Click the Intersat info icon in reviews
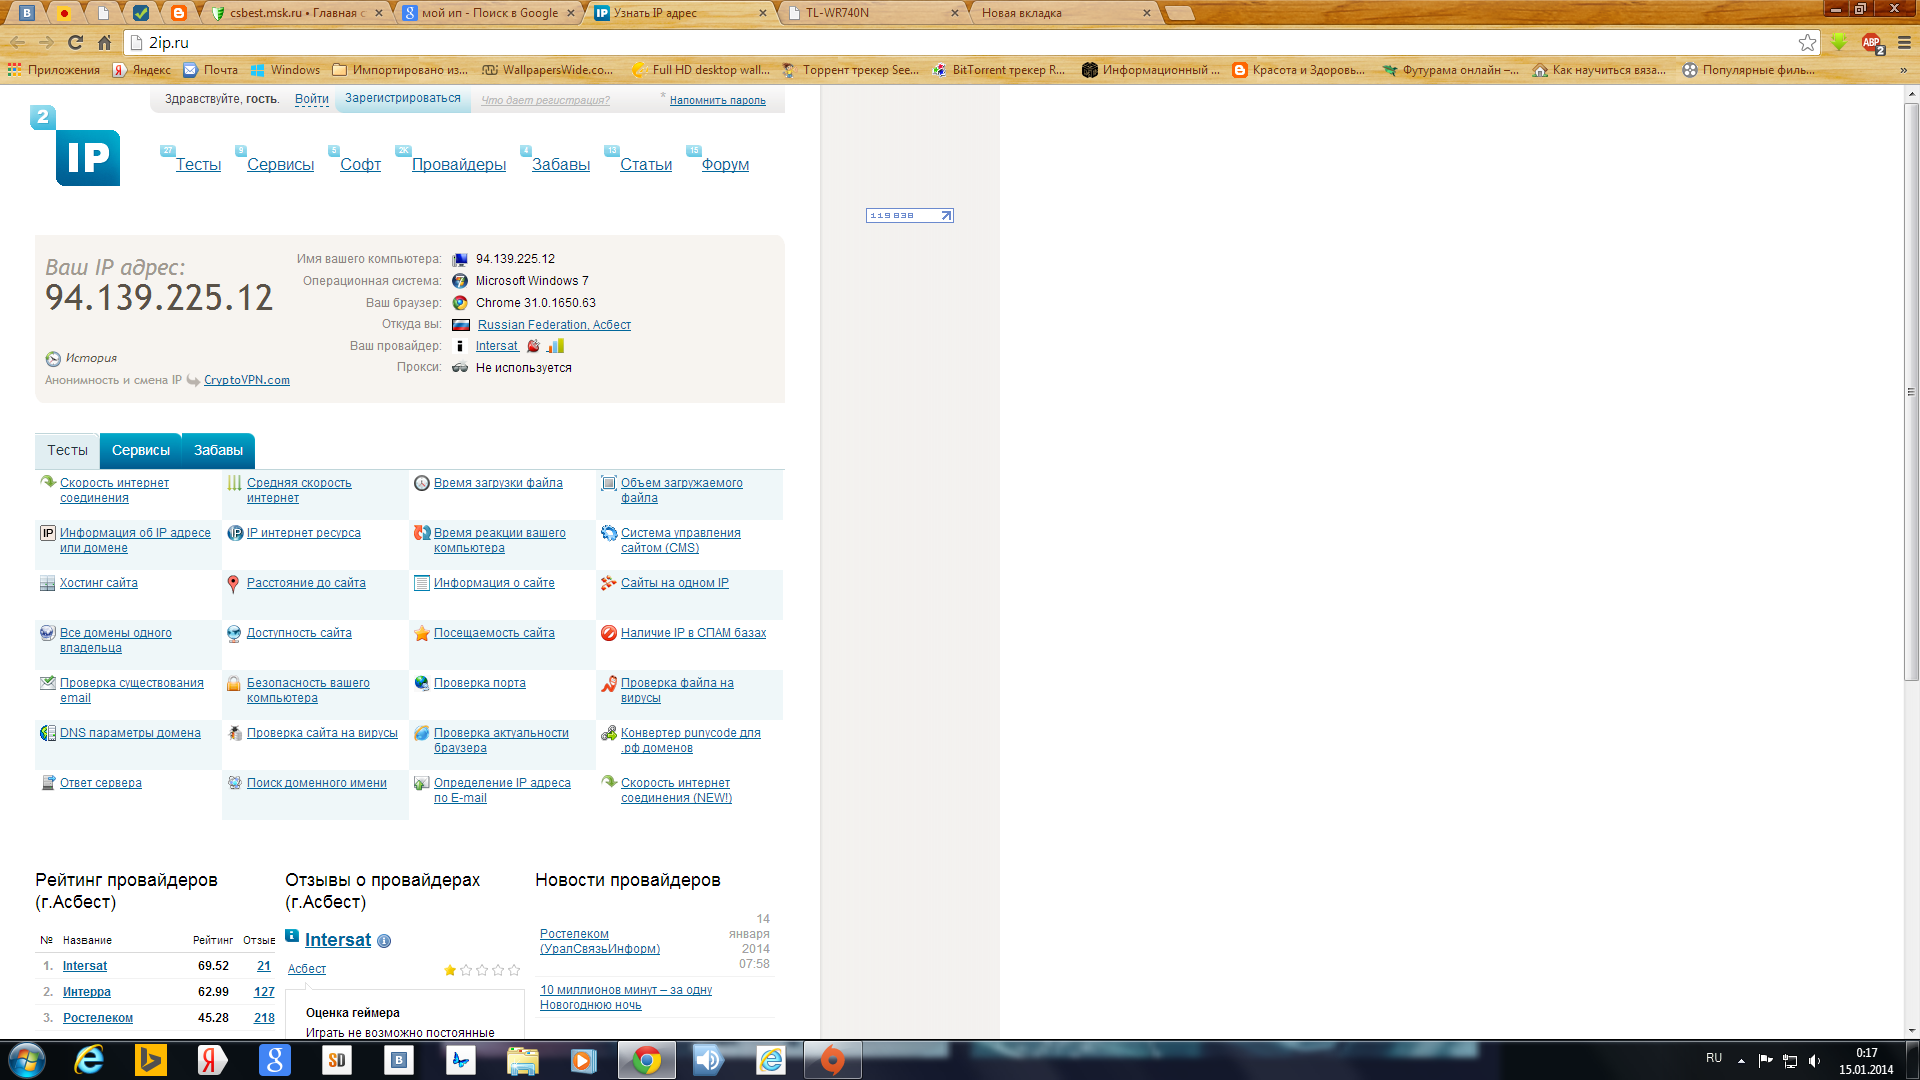This screenshot has width=1920, height=1080. click(x=384, y=941)
